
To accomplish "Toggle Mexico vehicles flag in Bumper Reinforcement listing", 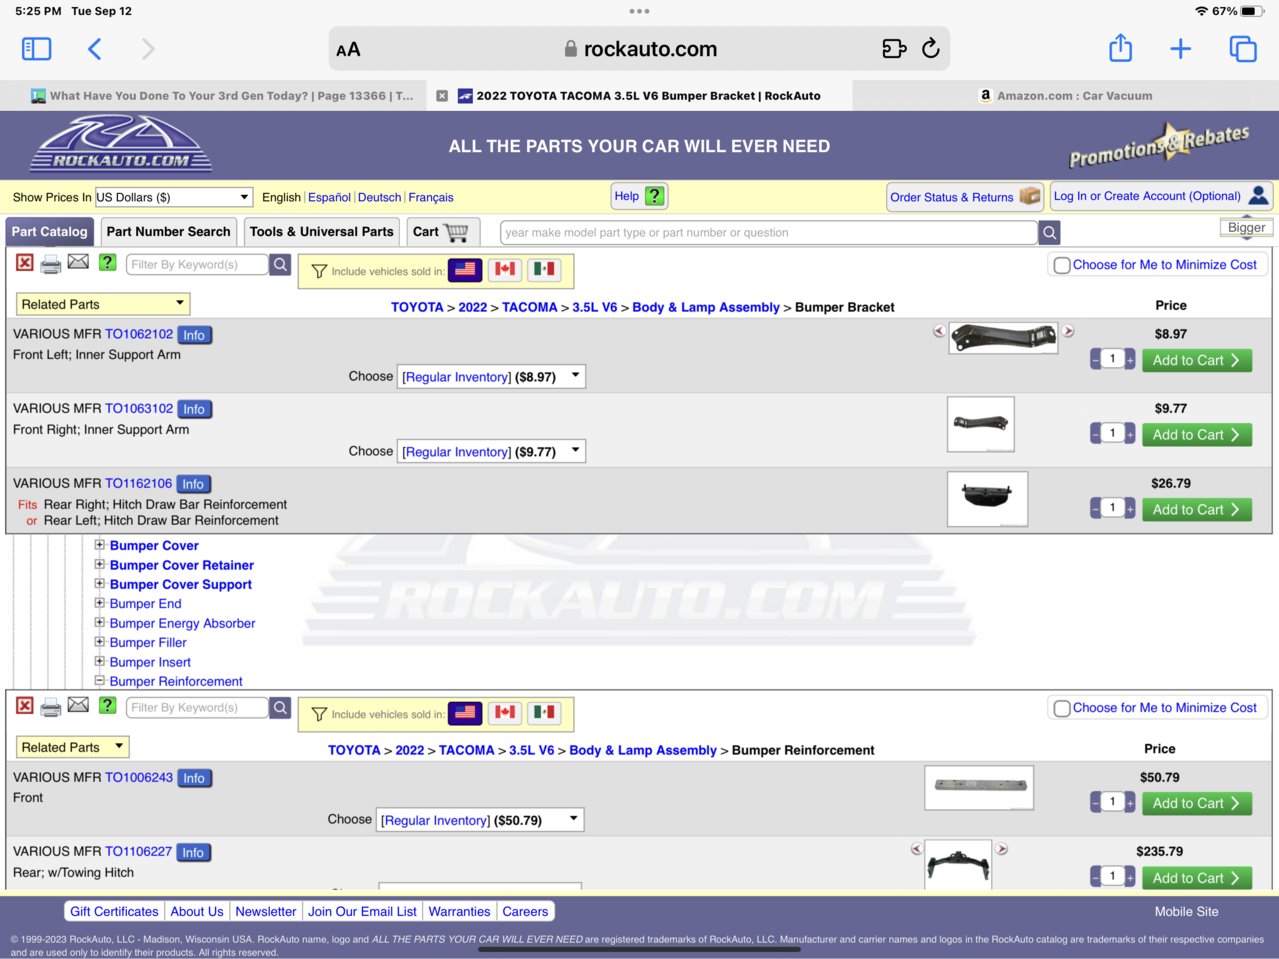I will point(544,713).
